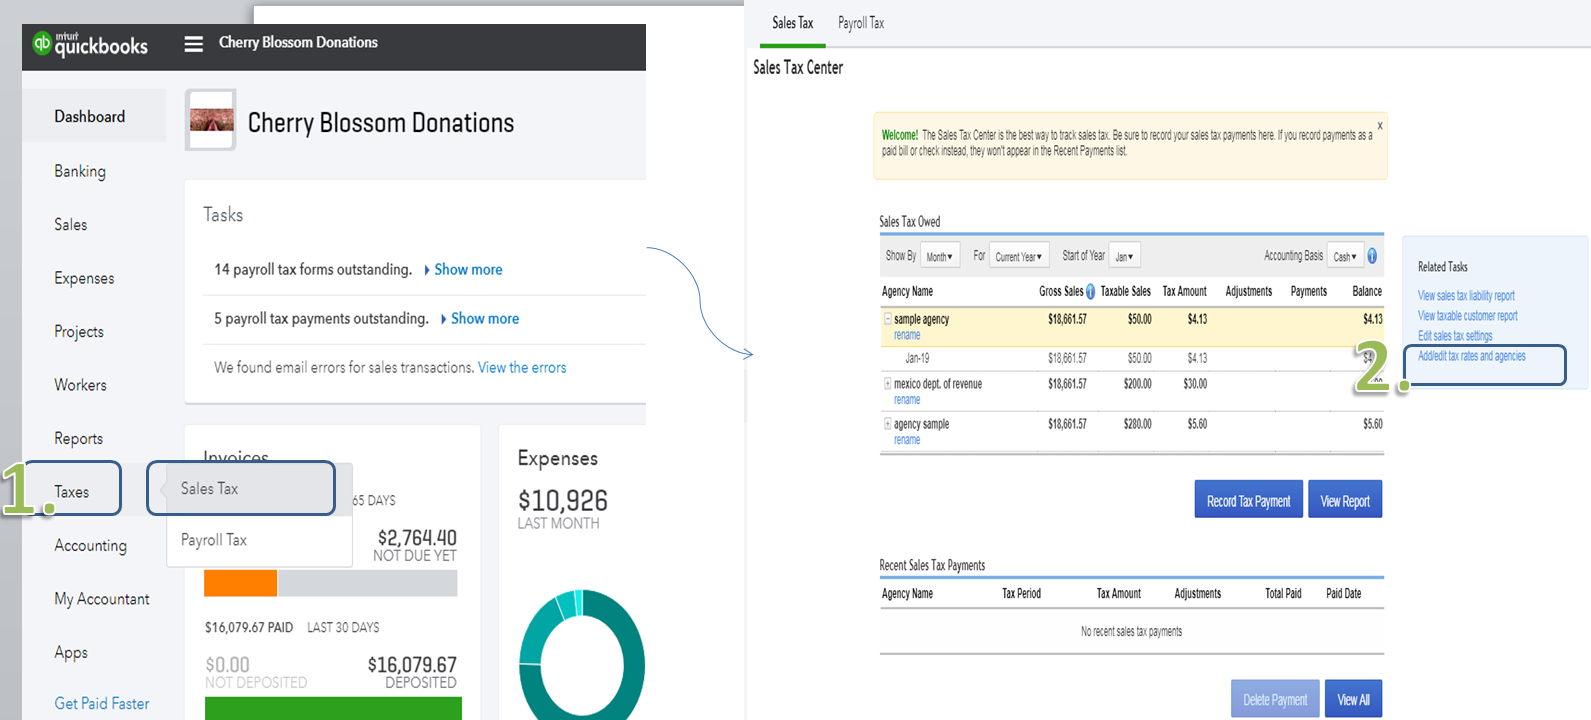
Task: Click the $16,079.67 deposited amount
Action: click(x=412, y=665)
